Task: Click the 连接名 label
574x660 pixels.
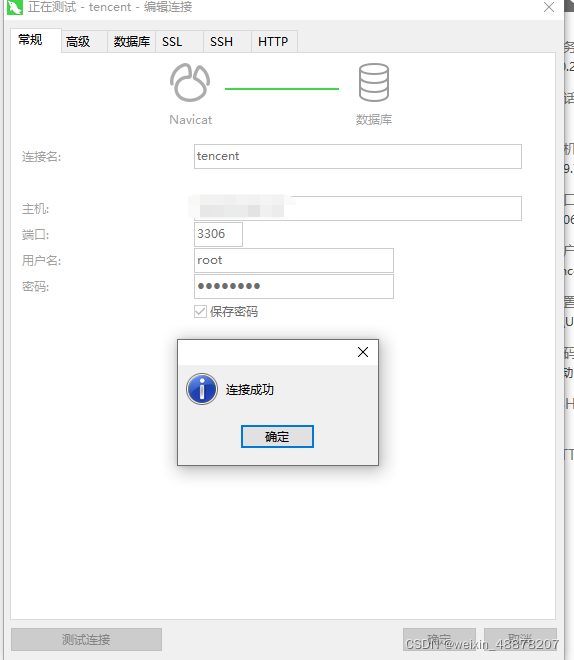Action: pyautogui.click(x=41, y=157)
